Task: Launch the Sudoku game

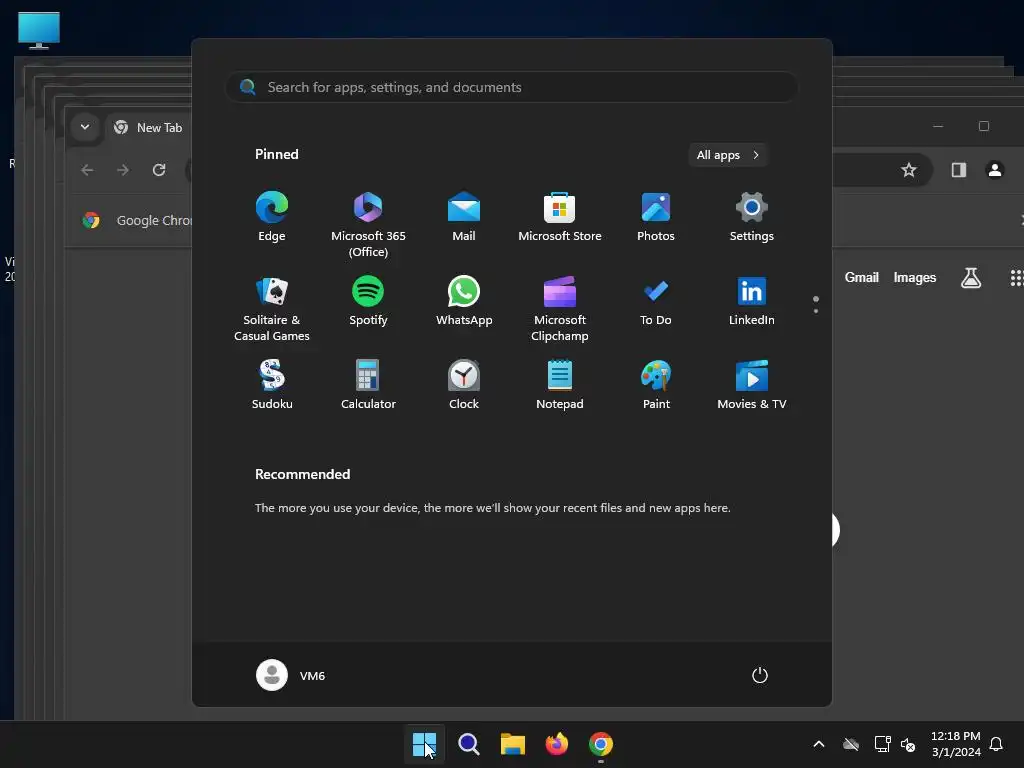Action: pyautogui.click(x=272, y=385)
